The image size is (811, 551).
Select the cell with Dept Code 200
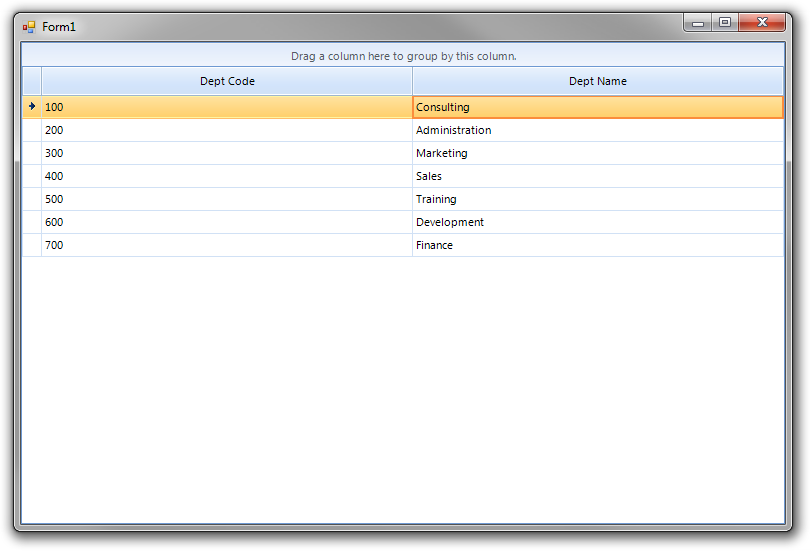point(227,130)
